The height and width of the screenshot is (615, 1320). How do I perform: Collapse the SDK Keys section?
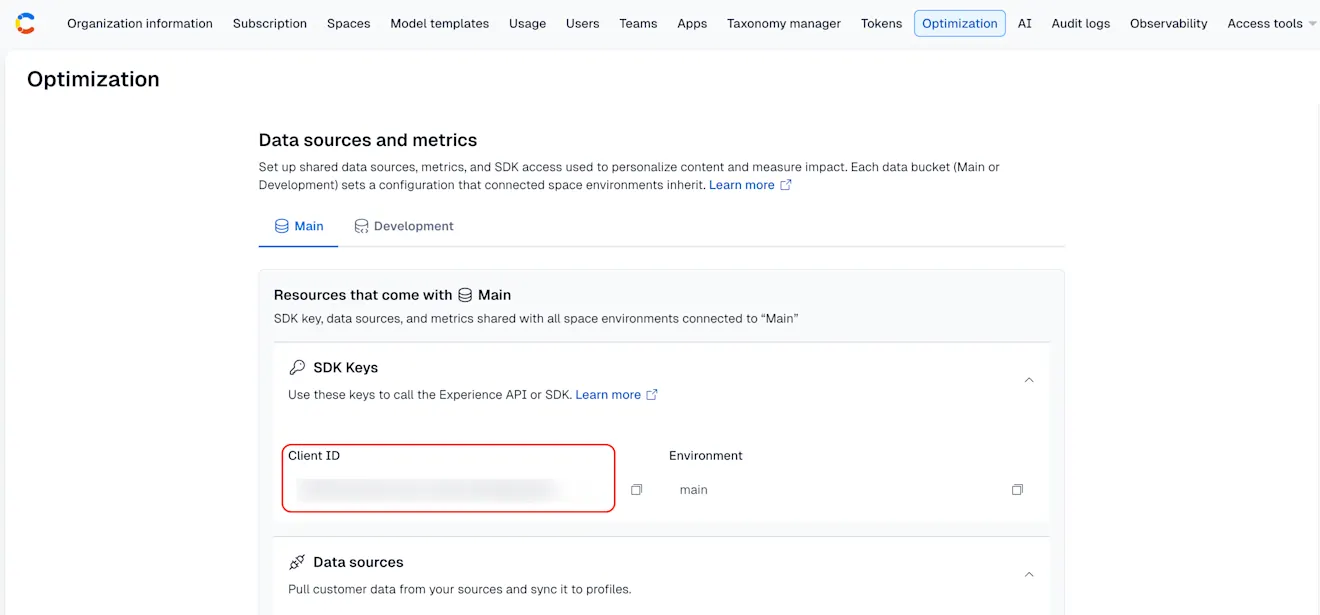click(1029, 379)
